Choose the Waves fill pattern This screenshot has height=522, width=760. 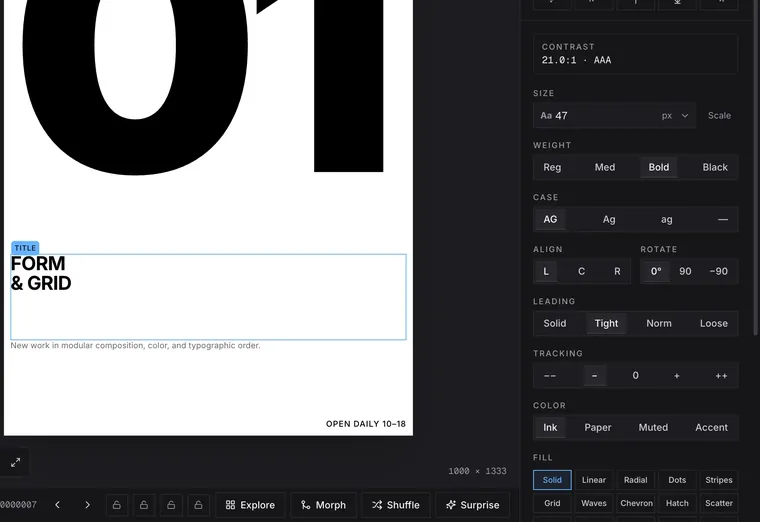pos(594,503)
